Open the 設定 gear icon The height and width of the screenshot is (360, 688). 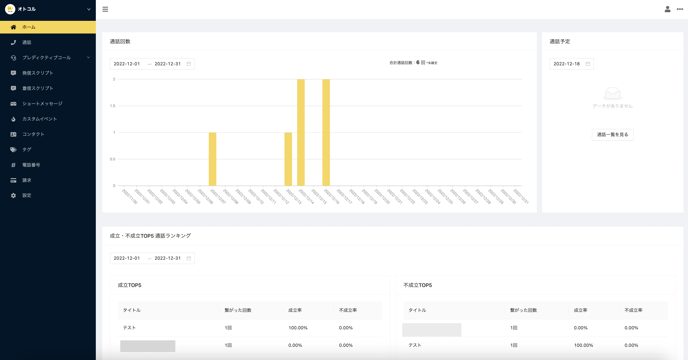(x=13, y=195)
